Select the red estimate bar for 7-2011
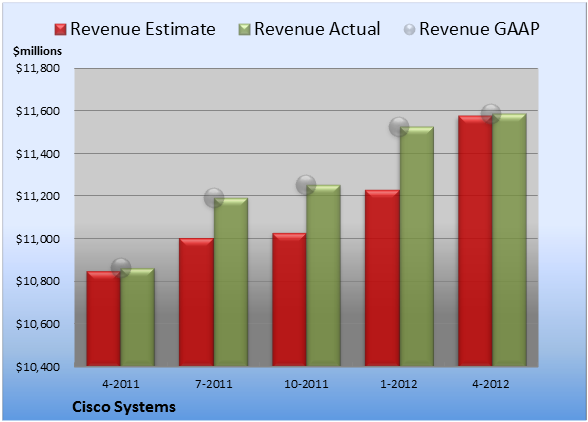Viewport: 588px width, 422px height. click(x=196, y=302)
